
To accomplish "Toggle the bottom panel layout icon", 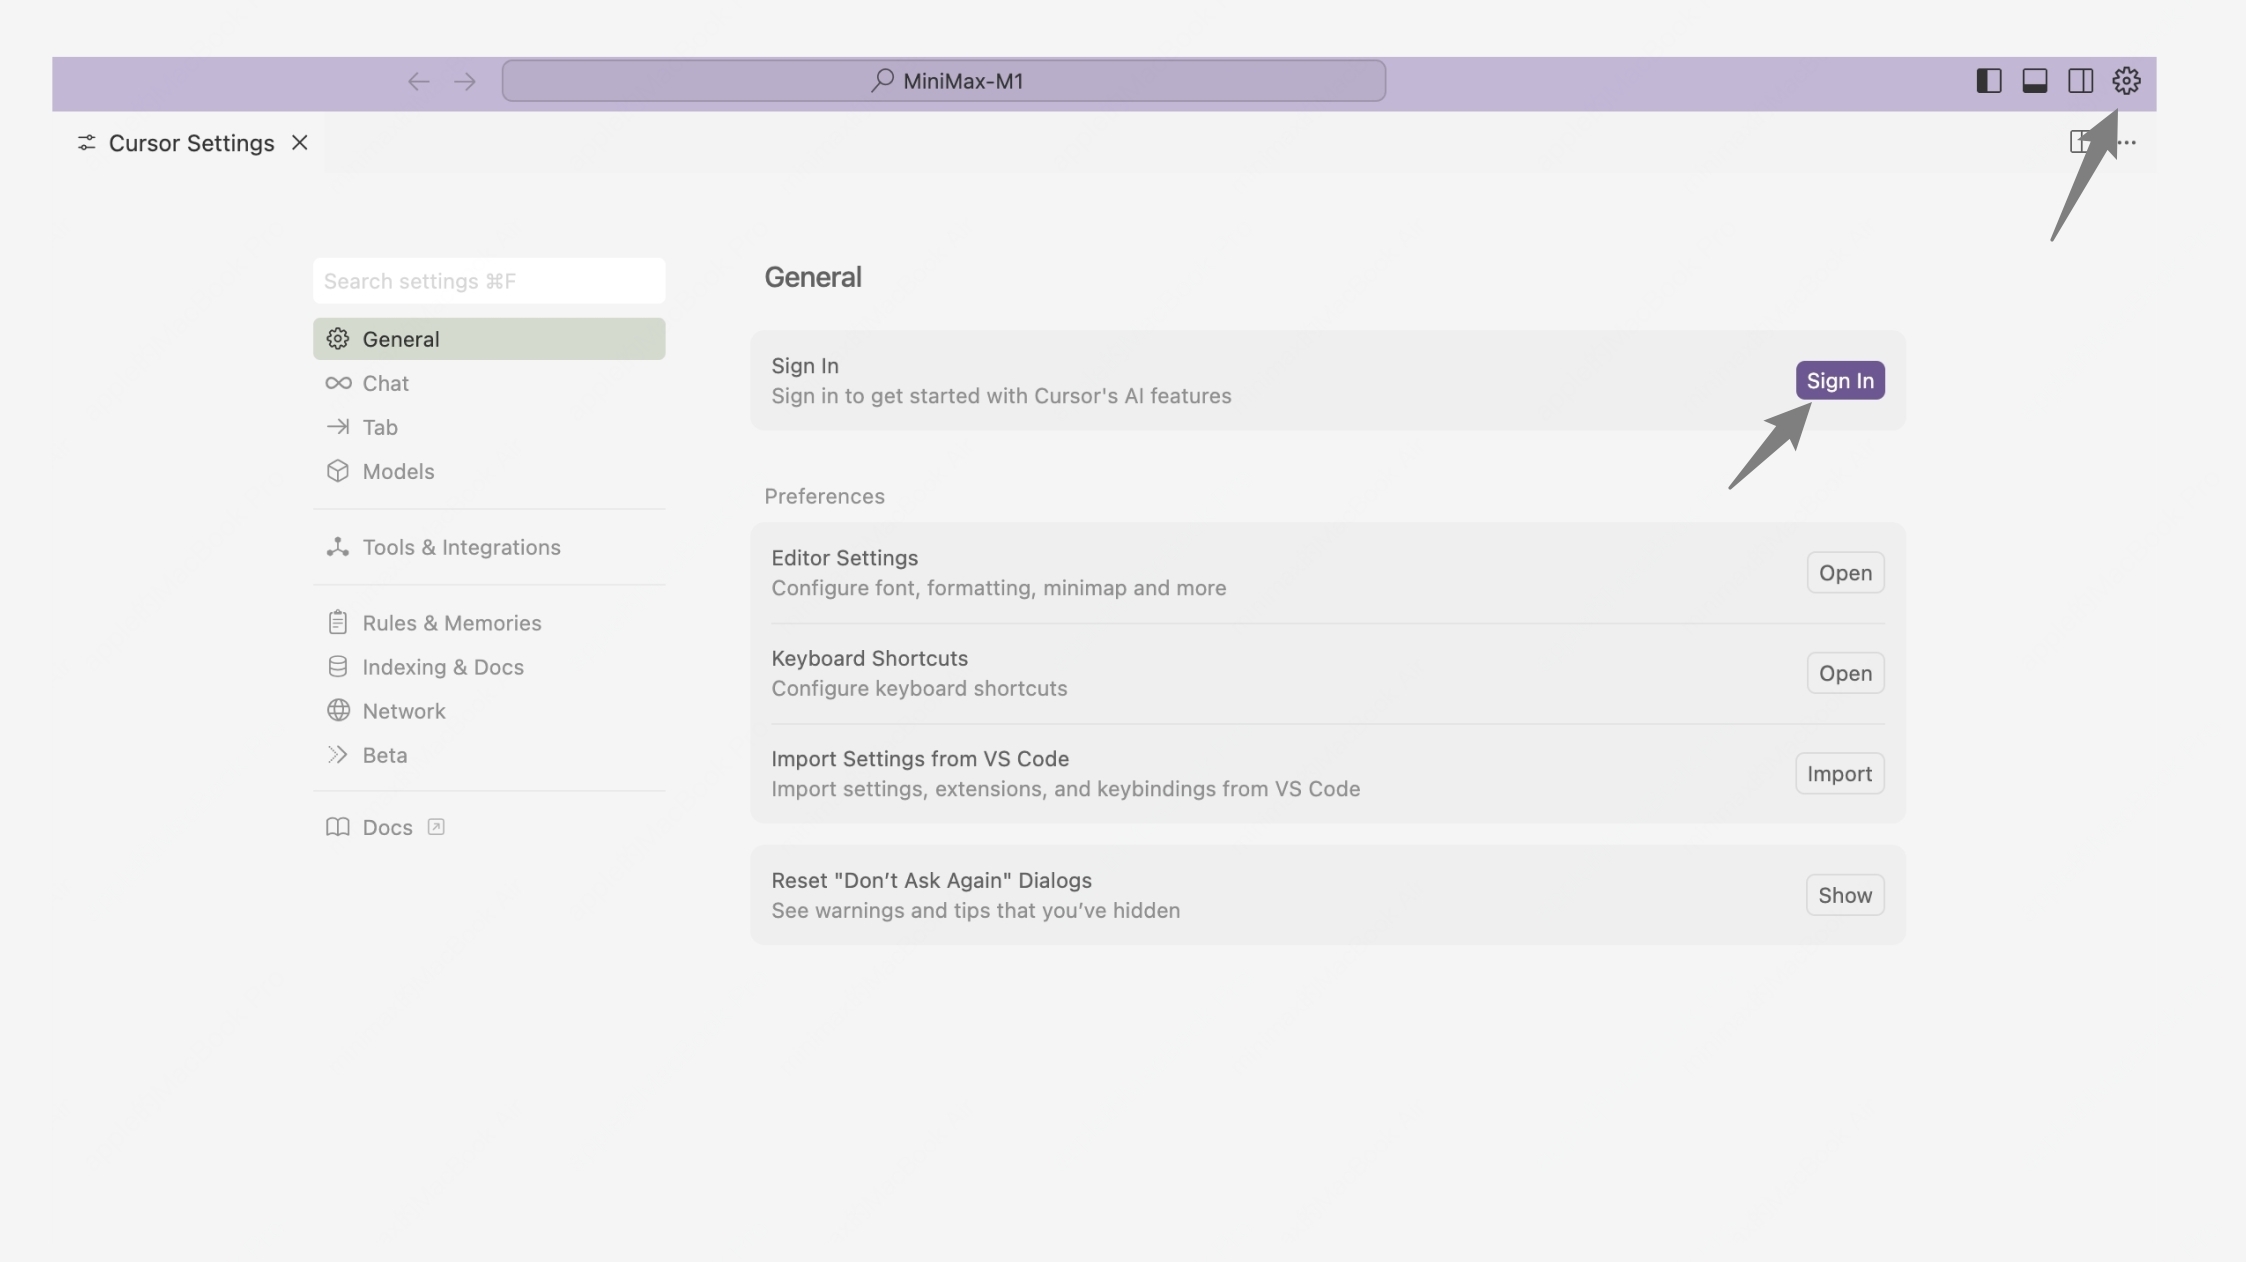I will click(x=2034, y=81).
